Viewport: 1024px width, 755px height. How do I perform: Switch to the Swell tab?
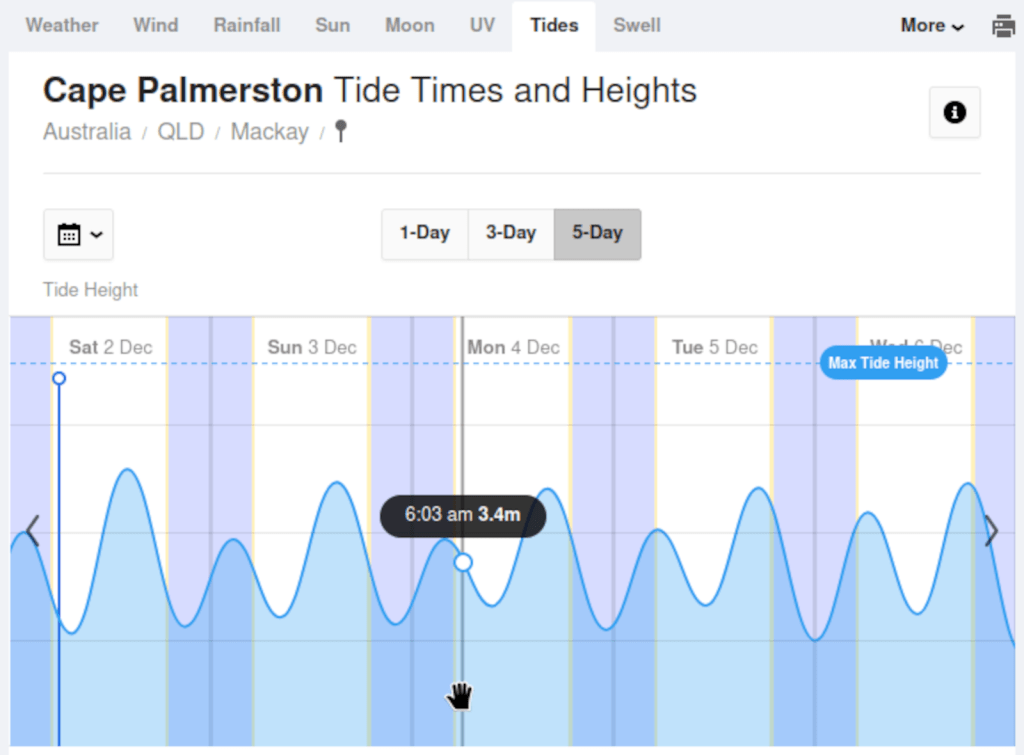point(637,25)
